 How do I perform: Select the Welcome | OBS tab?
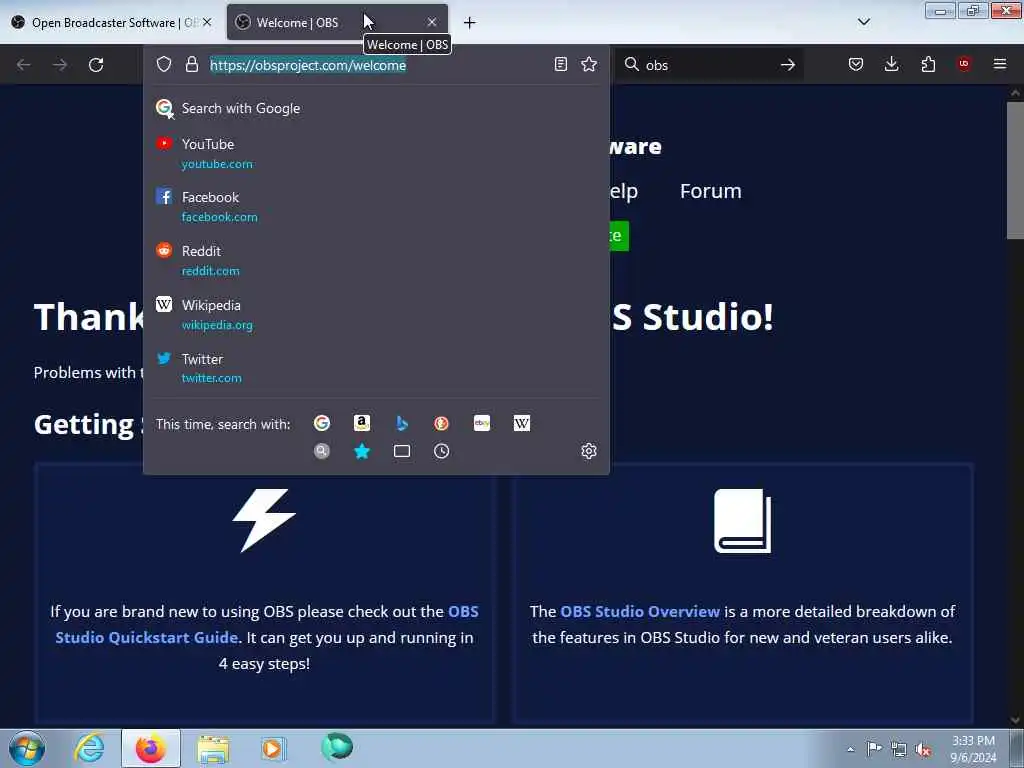tap(338, 22)
